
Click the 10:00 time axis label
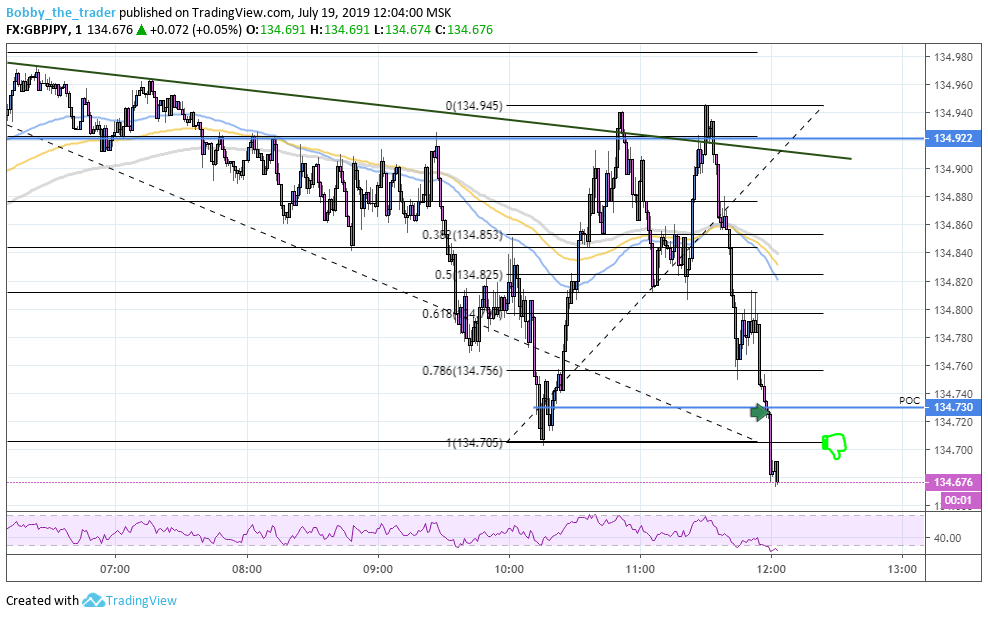[509, 569]
